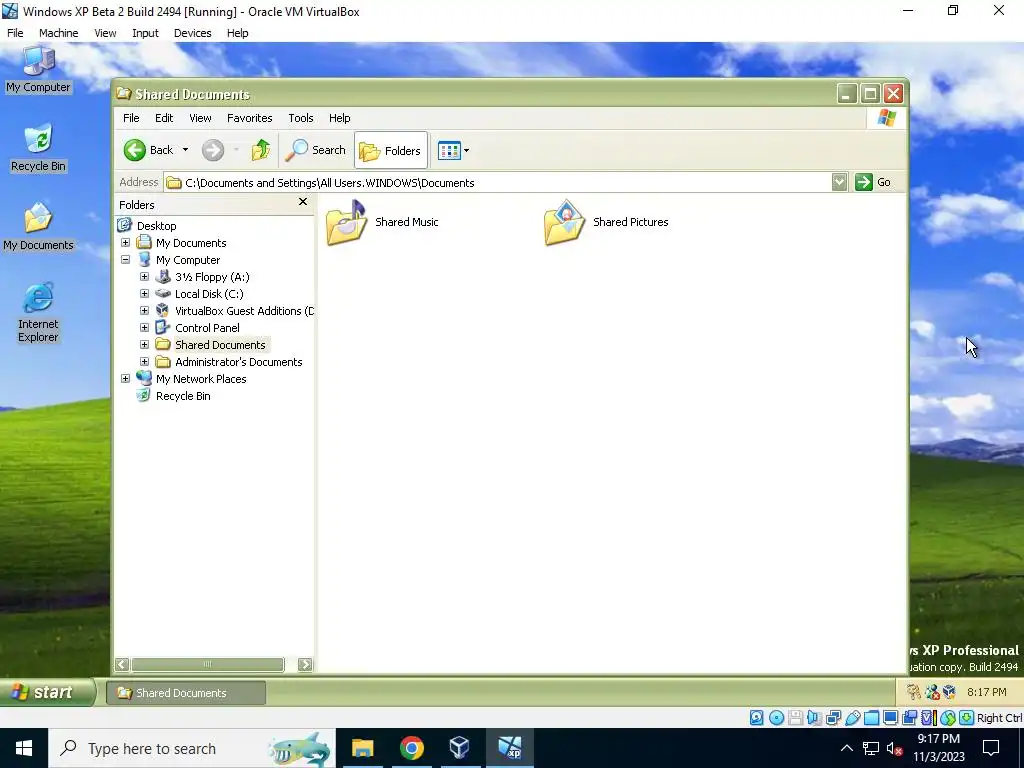Viewport: 1024px width, 768px height.
Task: Open Tools menu
Action: click(x=301, y=118)
